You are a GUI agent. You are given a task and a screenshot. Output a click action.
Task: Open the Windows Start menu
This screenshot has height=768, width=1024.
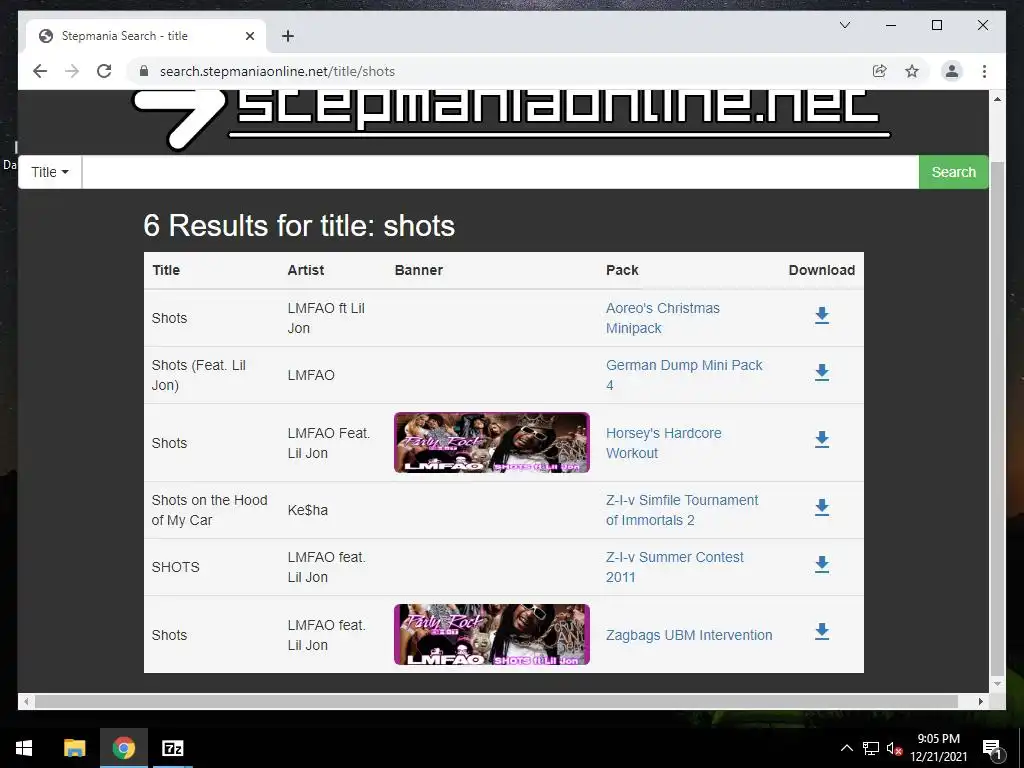pyautogui.click(x=24, y=748)
